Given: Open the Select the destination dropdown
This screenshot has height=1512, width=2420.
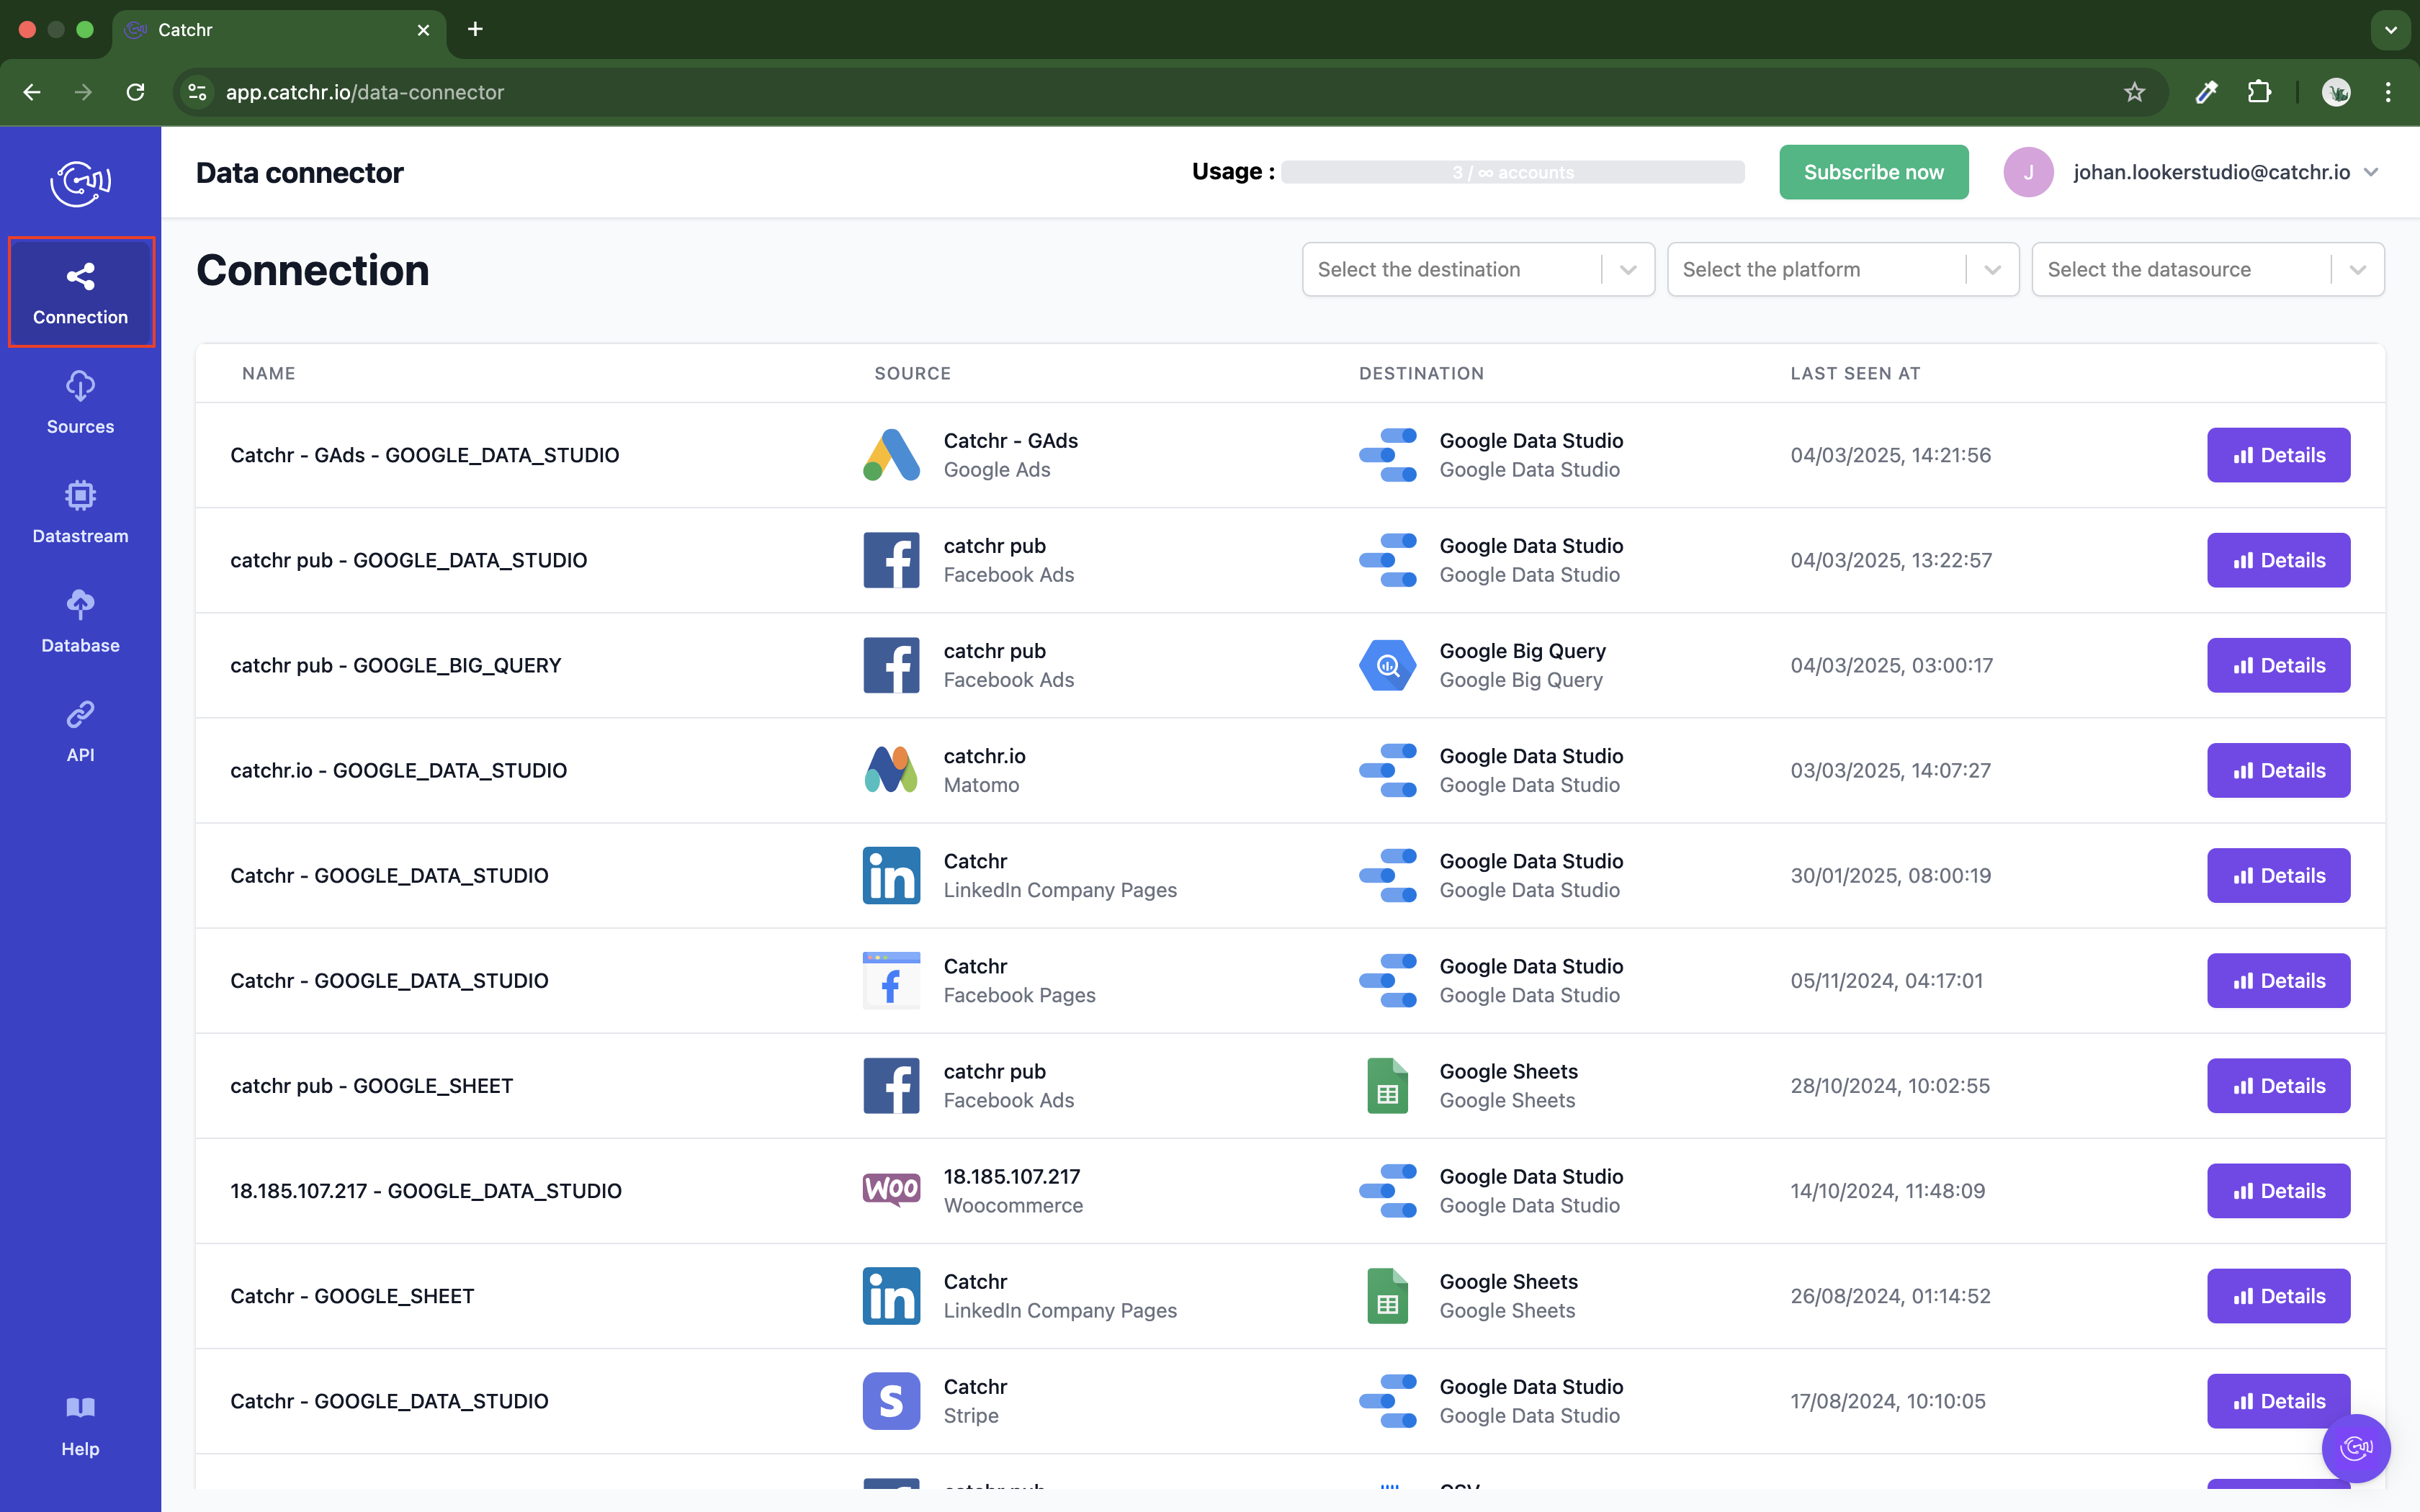Looking at the screenshot, I should click(1478, 269).
